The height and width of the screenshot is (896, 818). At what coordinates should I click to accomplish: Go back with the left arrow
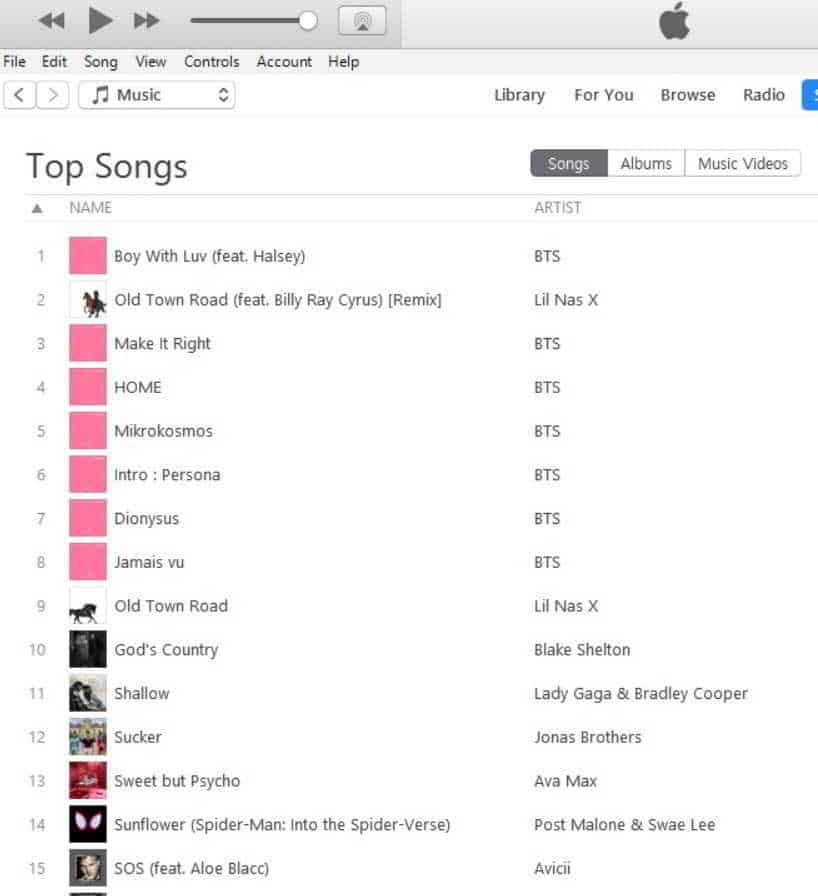pos(19,95)
